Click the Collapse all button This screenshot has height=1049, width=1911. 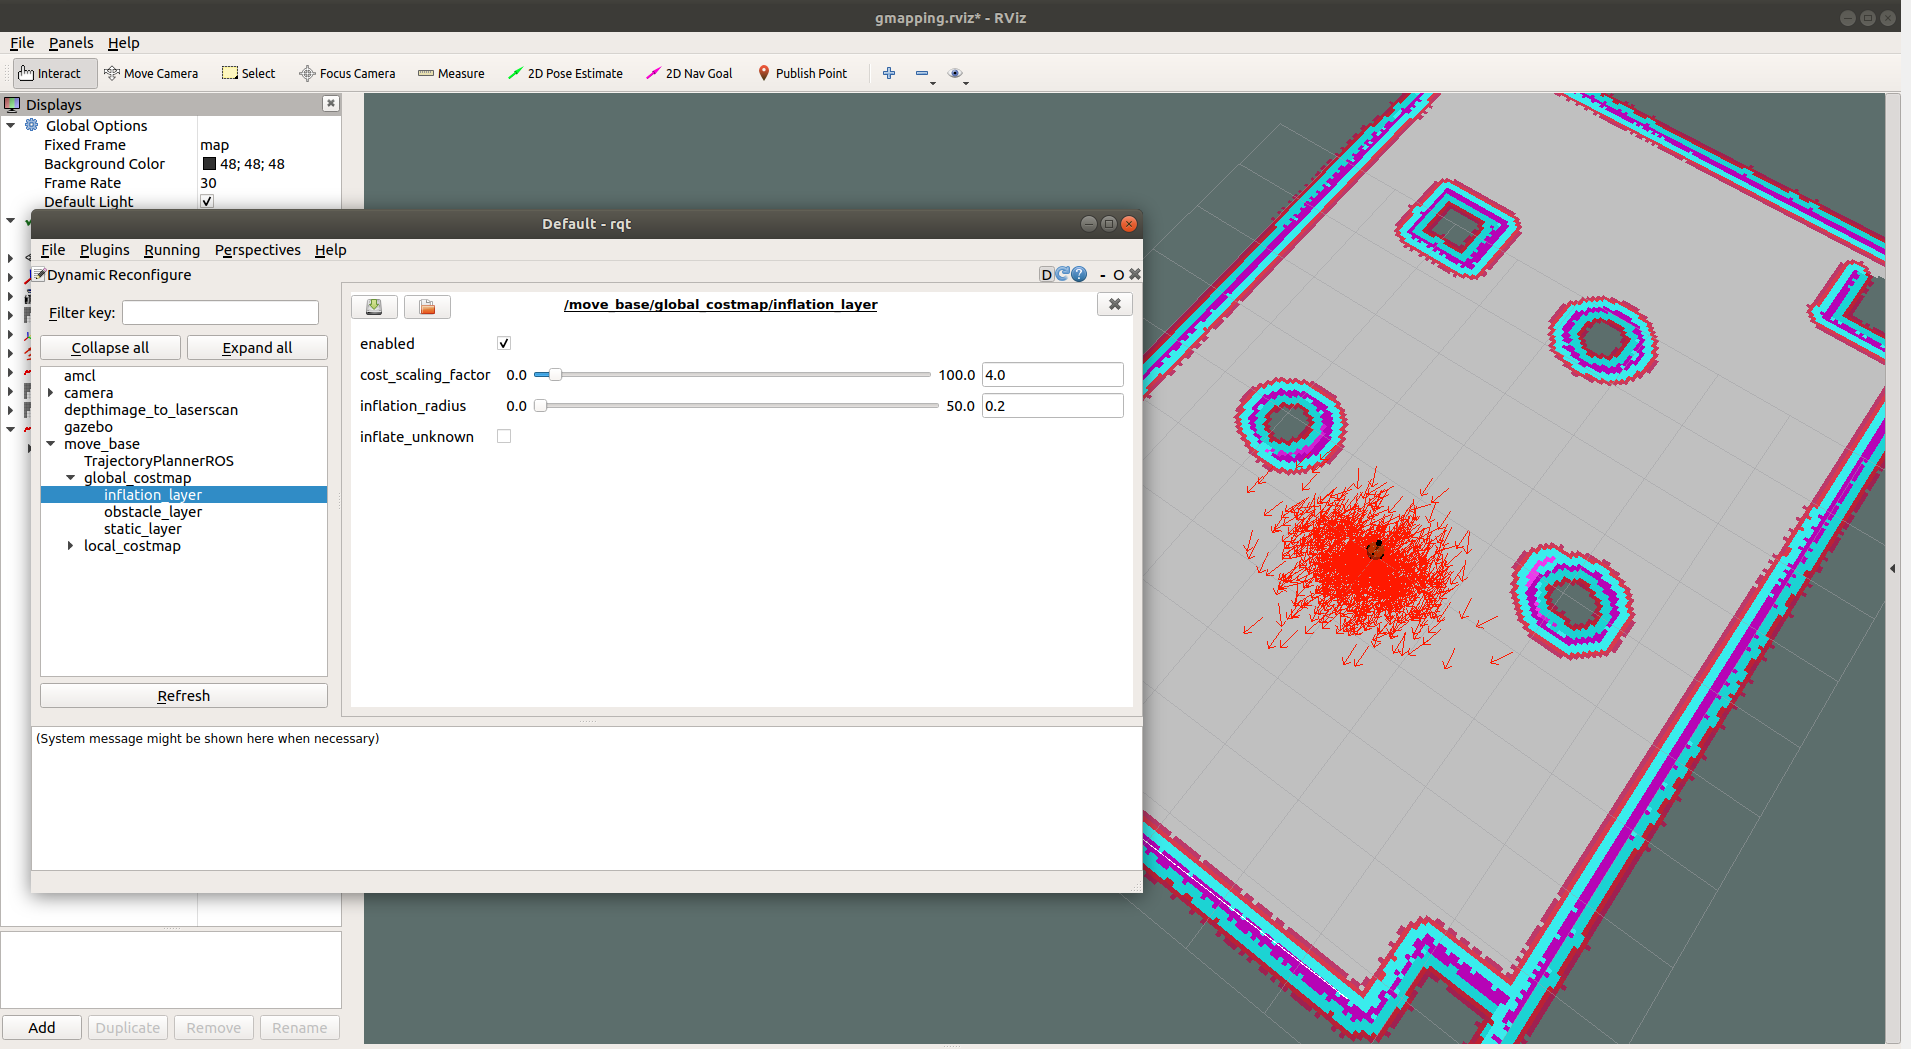click(110, 347)
